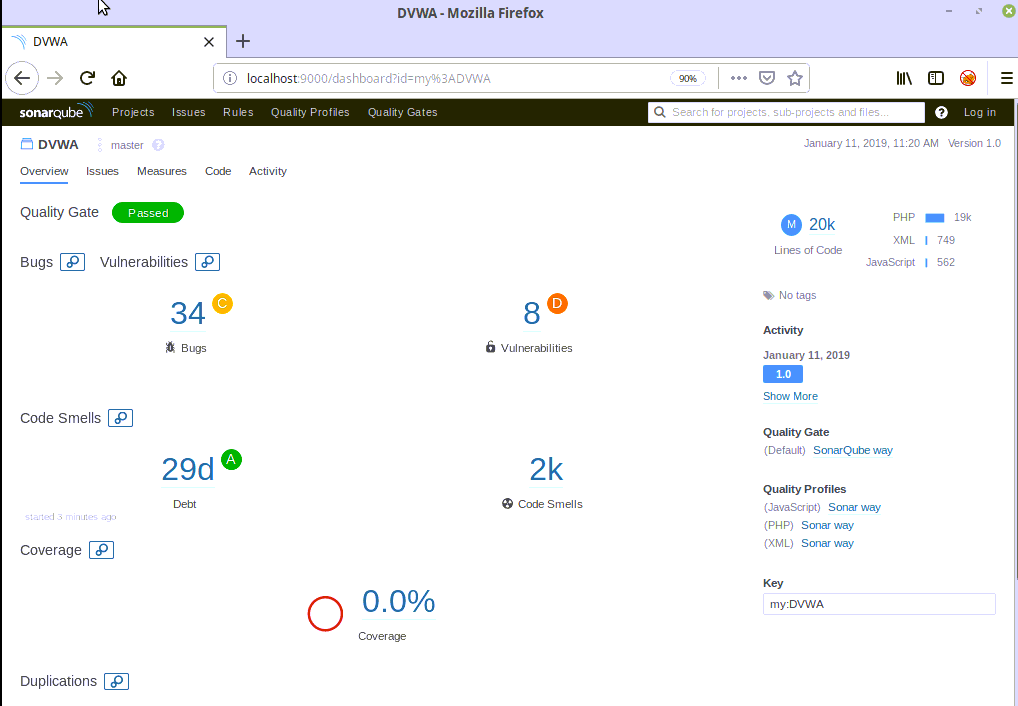Go to the Firefox home page
Viewport: 1018px width, 706px height.
click(x=119, y=78)
